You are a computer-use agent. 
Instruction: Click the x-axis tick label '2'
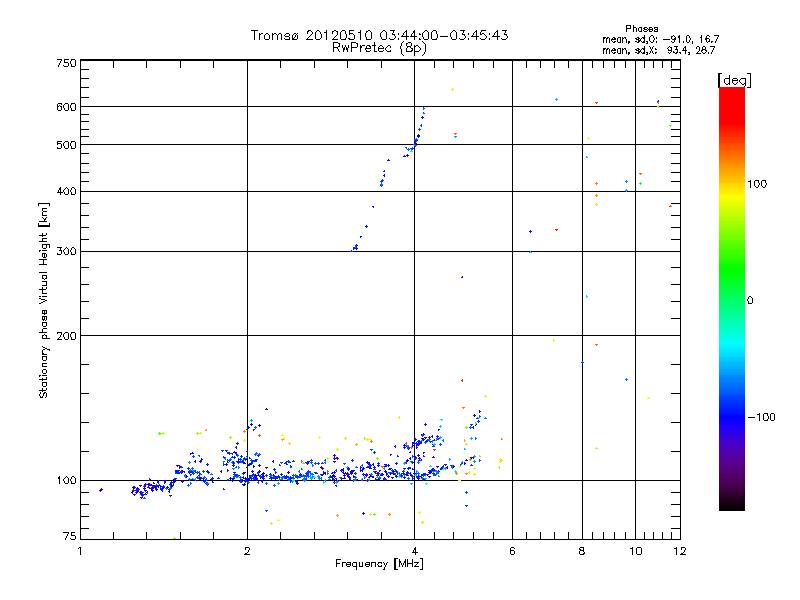click(x=247, y=551)
